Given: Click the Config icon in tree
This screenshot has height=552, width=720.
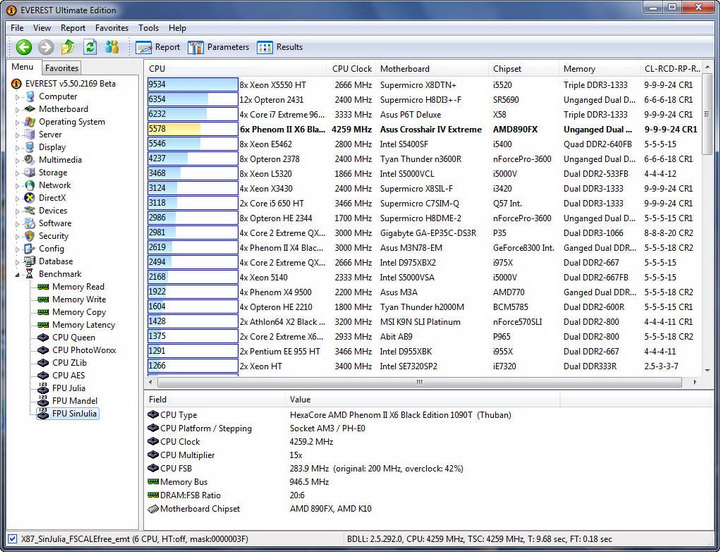Looking at the screenshot, I should tap(30, 248).
